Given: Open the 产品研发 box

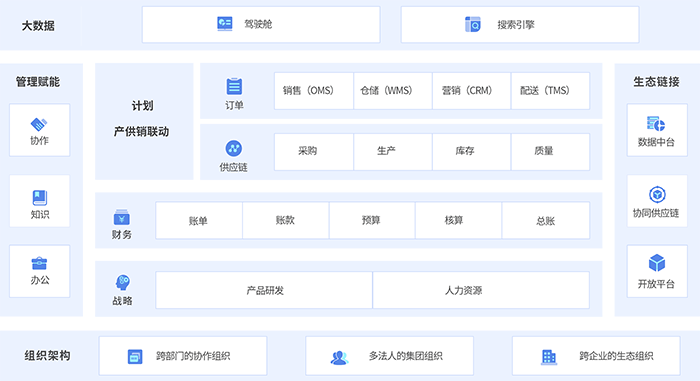Looking at the screenshot, I should tap(264, 290).
